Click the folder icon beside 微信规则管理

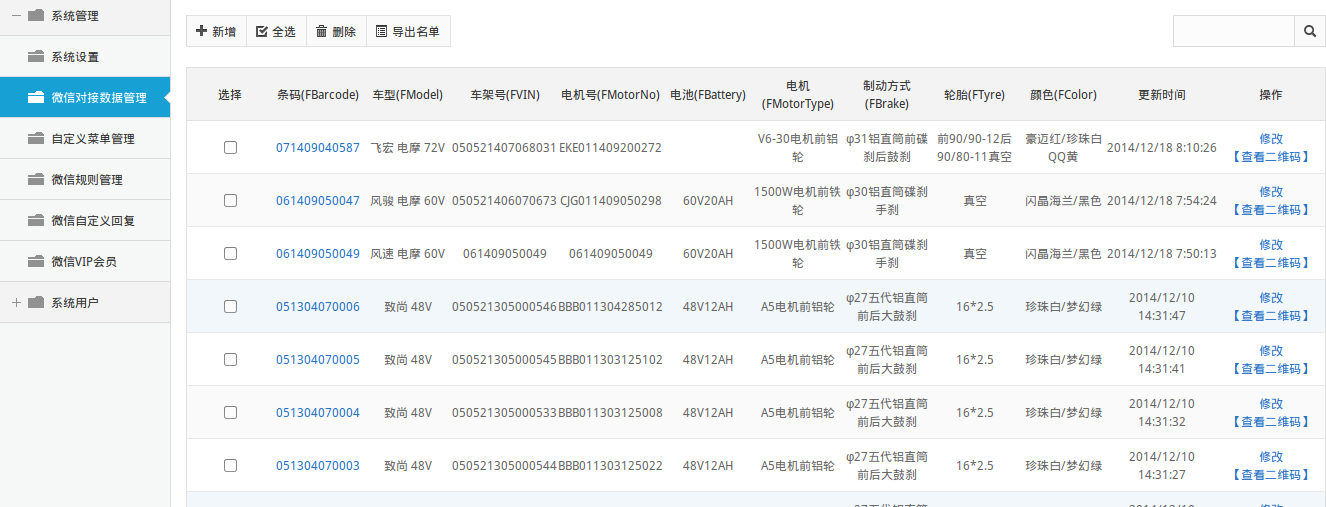(x=36, y=180)
